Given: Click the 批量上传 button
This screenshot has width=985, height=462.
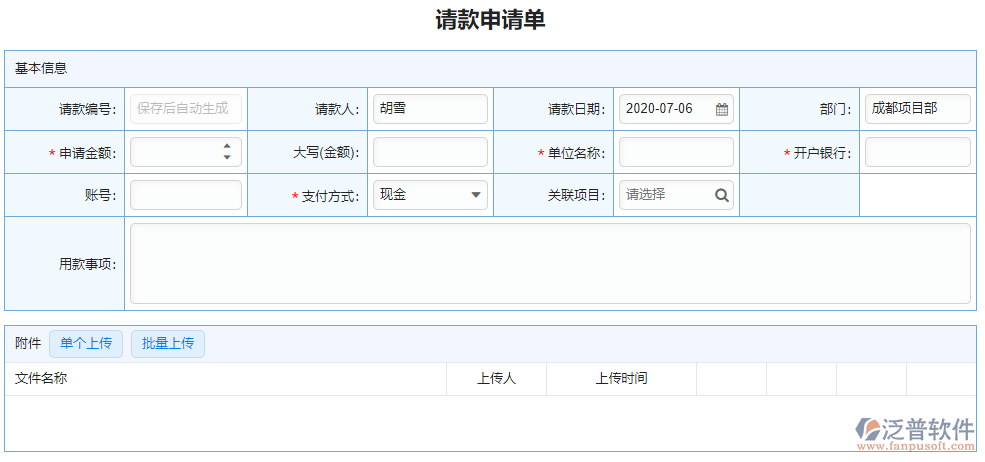Looking at the screenshot, I should coord(168,344).
